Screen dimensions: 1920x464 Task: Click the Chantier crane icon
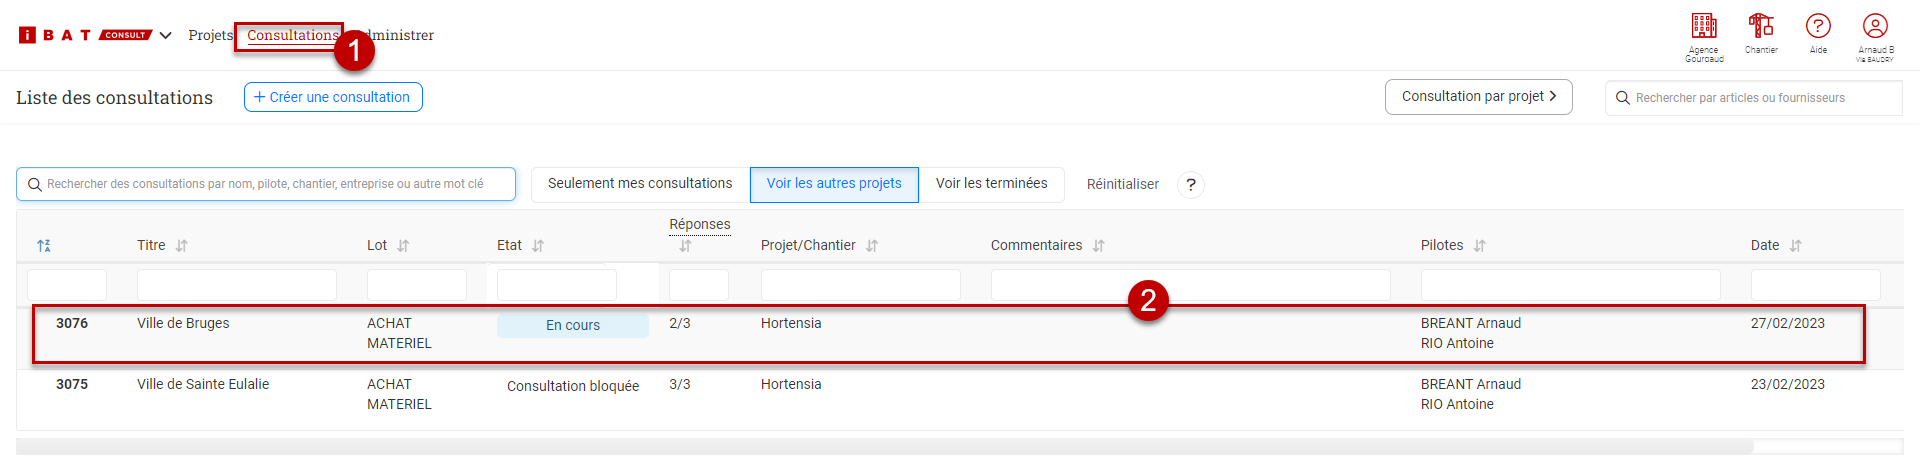point(1761,26)
